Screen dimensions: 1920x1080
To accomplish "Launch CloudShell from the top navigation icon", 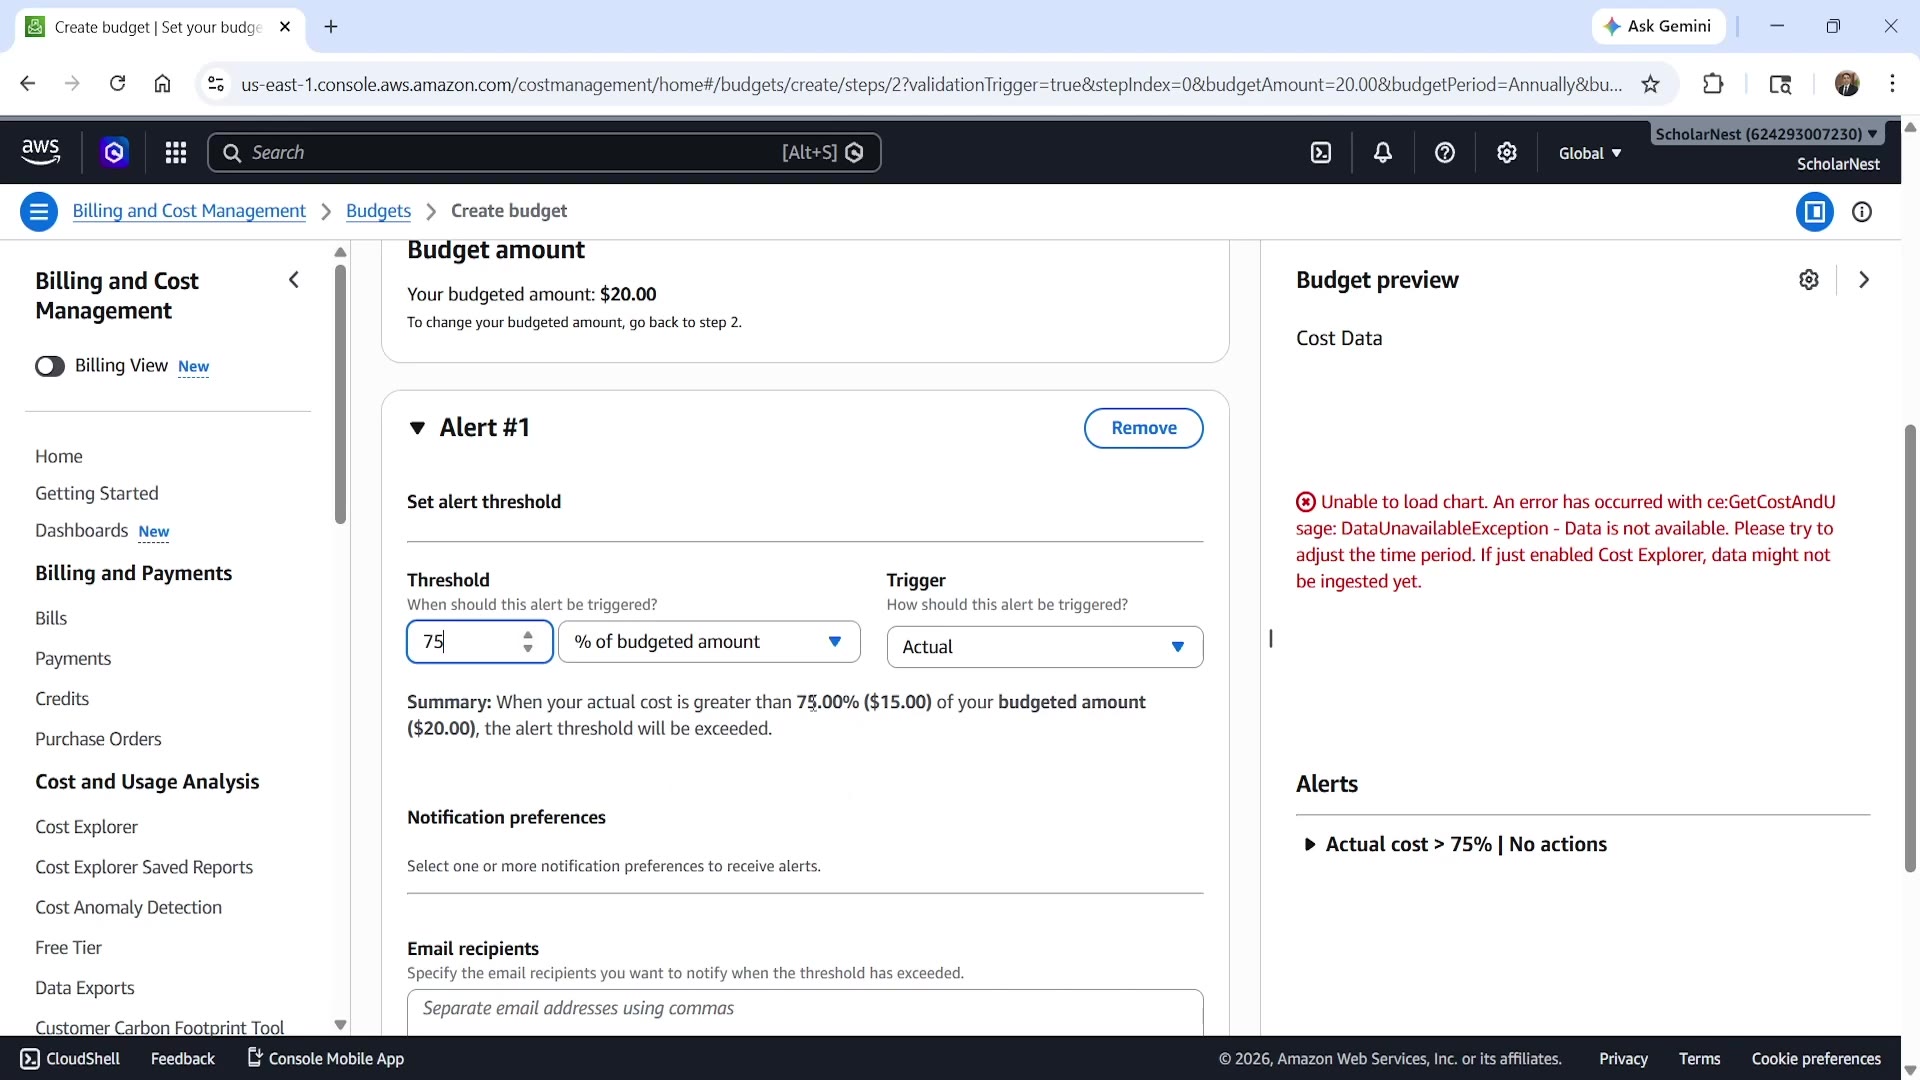I will (1321, 152).
